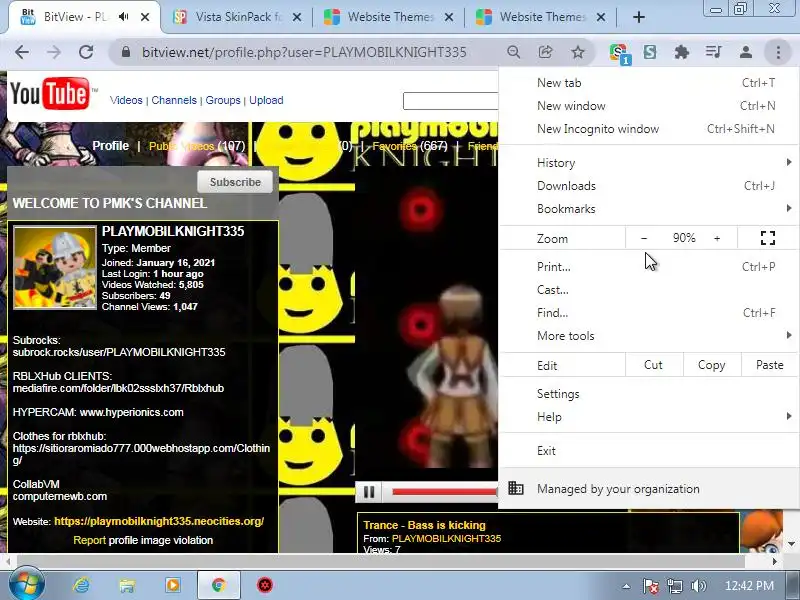Open Downloads from the menu

tap(648, 186)
